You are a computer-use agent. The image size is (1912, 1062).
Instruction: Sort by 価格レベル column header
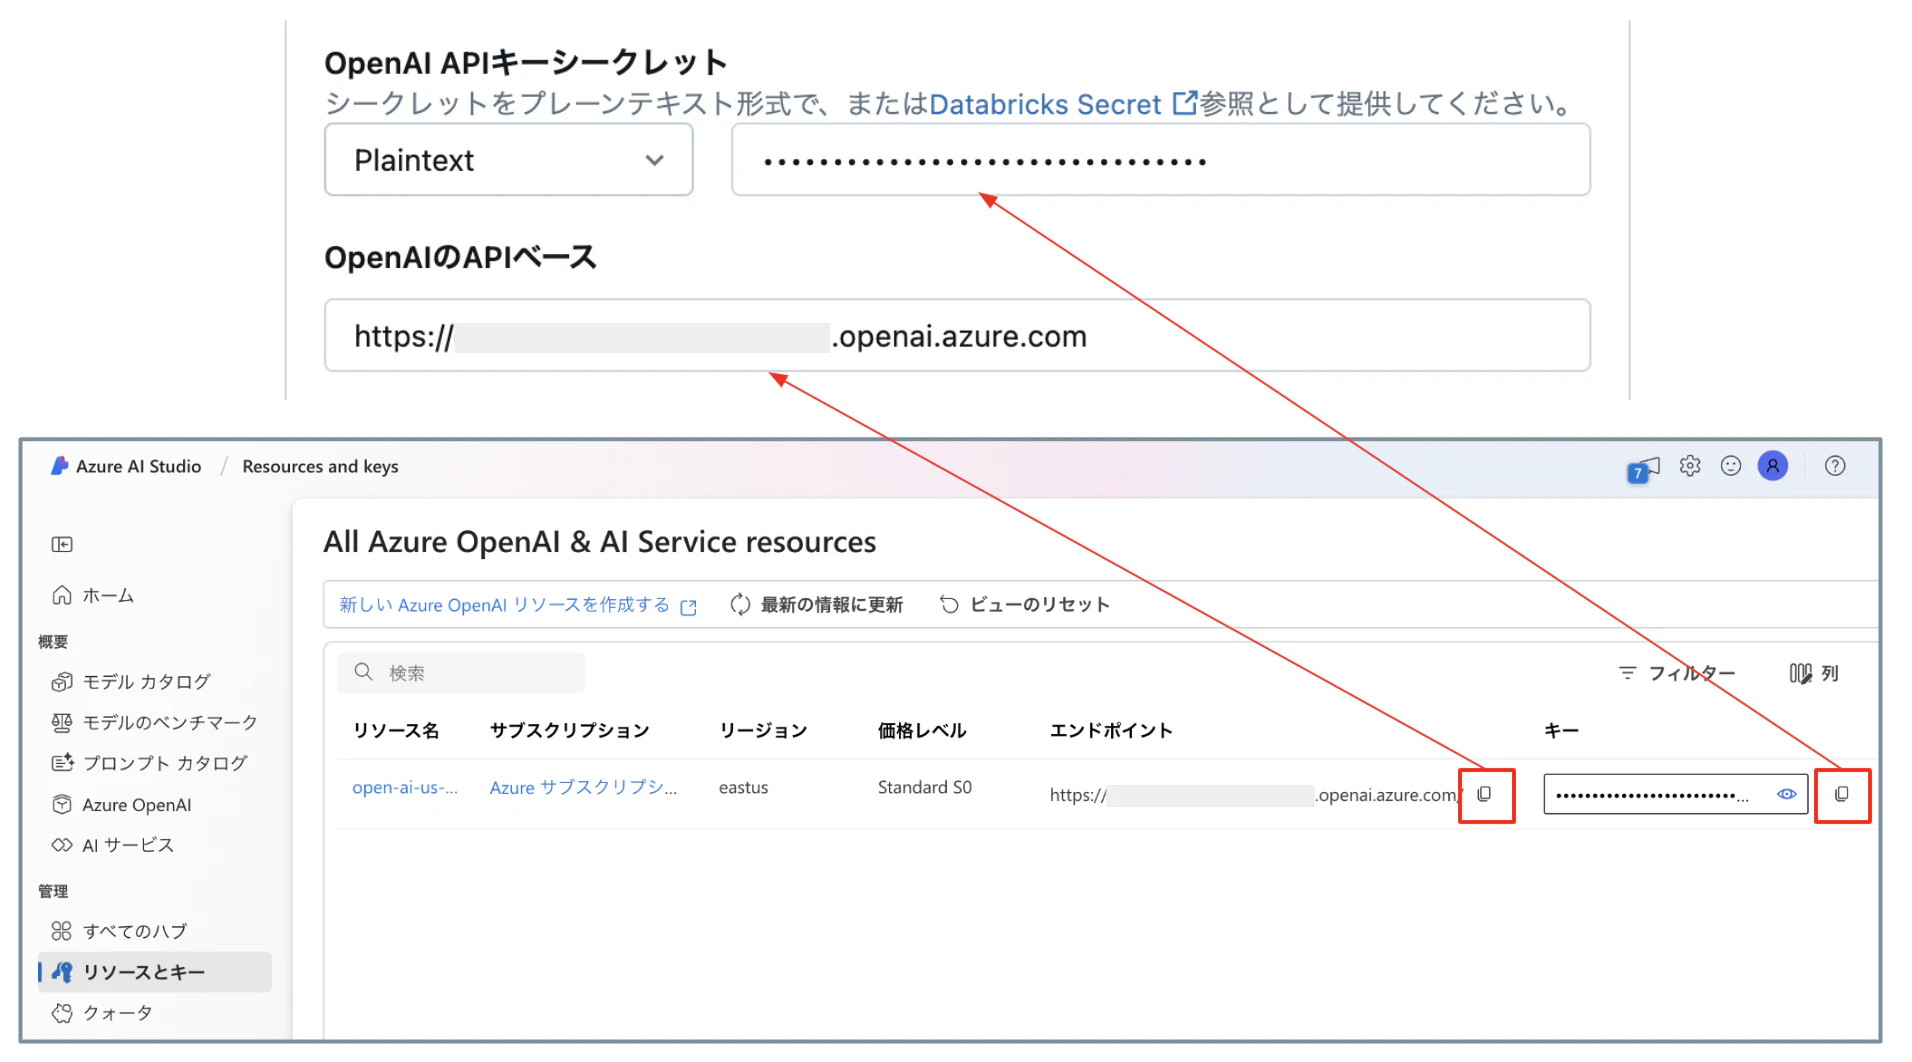point(922,731)
